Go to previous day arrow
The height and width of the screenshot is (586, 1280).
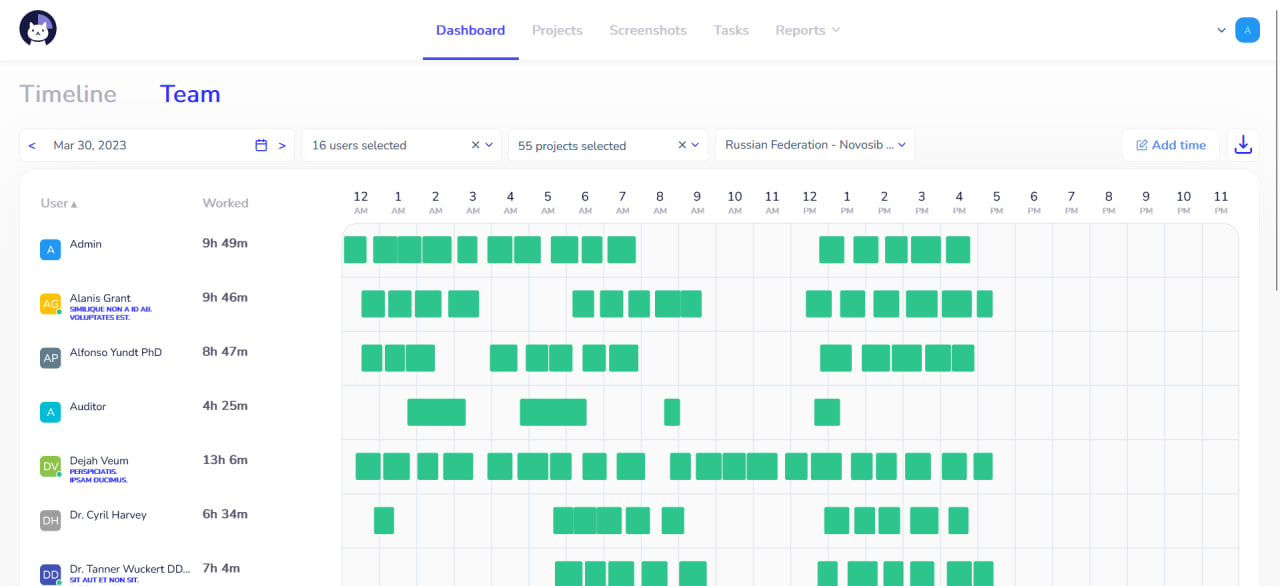(32, 145)
